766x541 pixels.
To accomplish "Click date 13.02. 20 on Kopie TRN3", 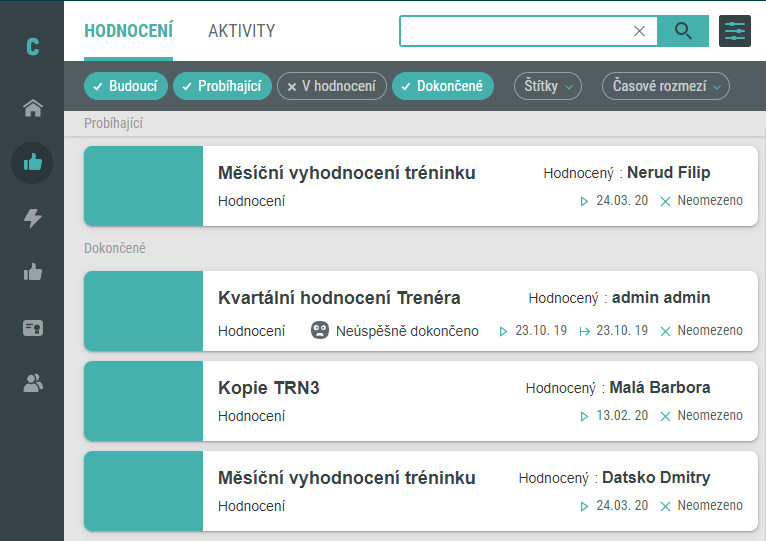I will [622, 415].
